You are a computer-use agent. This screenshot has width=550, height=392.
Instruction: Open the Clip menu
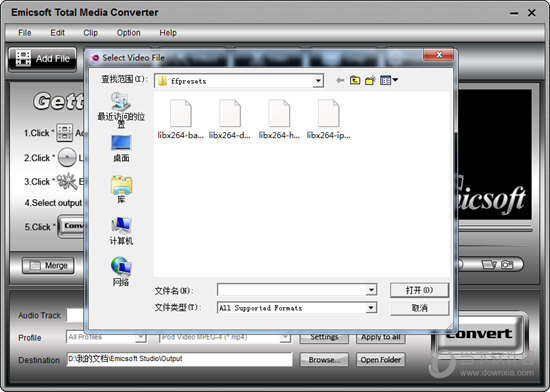(x=90, y=33)
